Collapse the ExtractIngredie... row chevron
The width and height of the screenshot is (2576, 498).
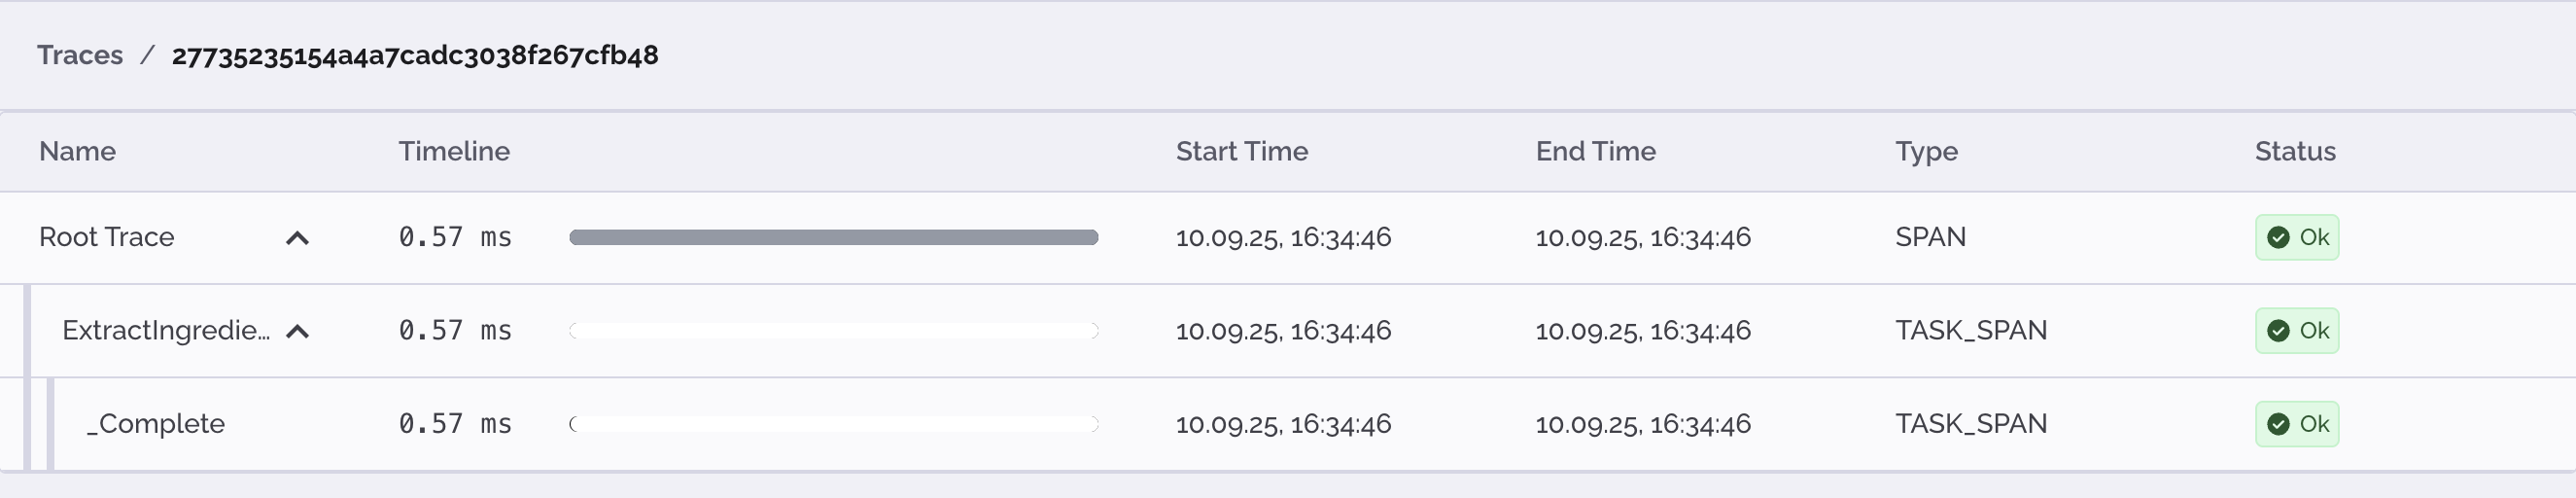(x=297, y=331)
